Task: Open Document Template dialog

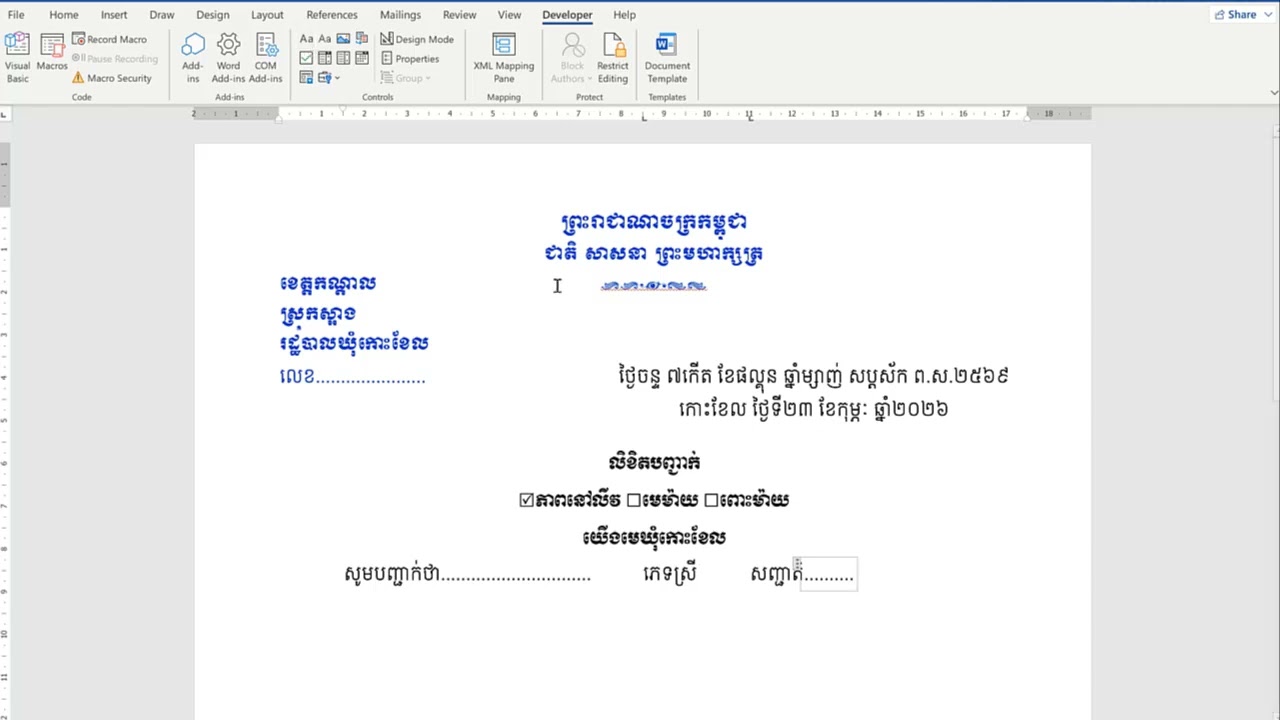Action: 667,58
